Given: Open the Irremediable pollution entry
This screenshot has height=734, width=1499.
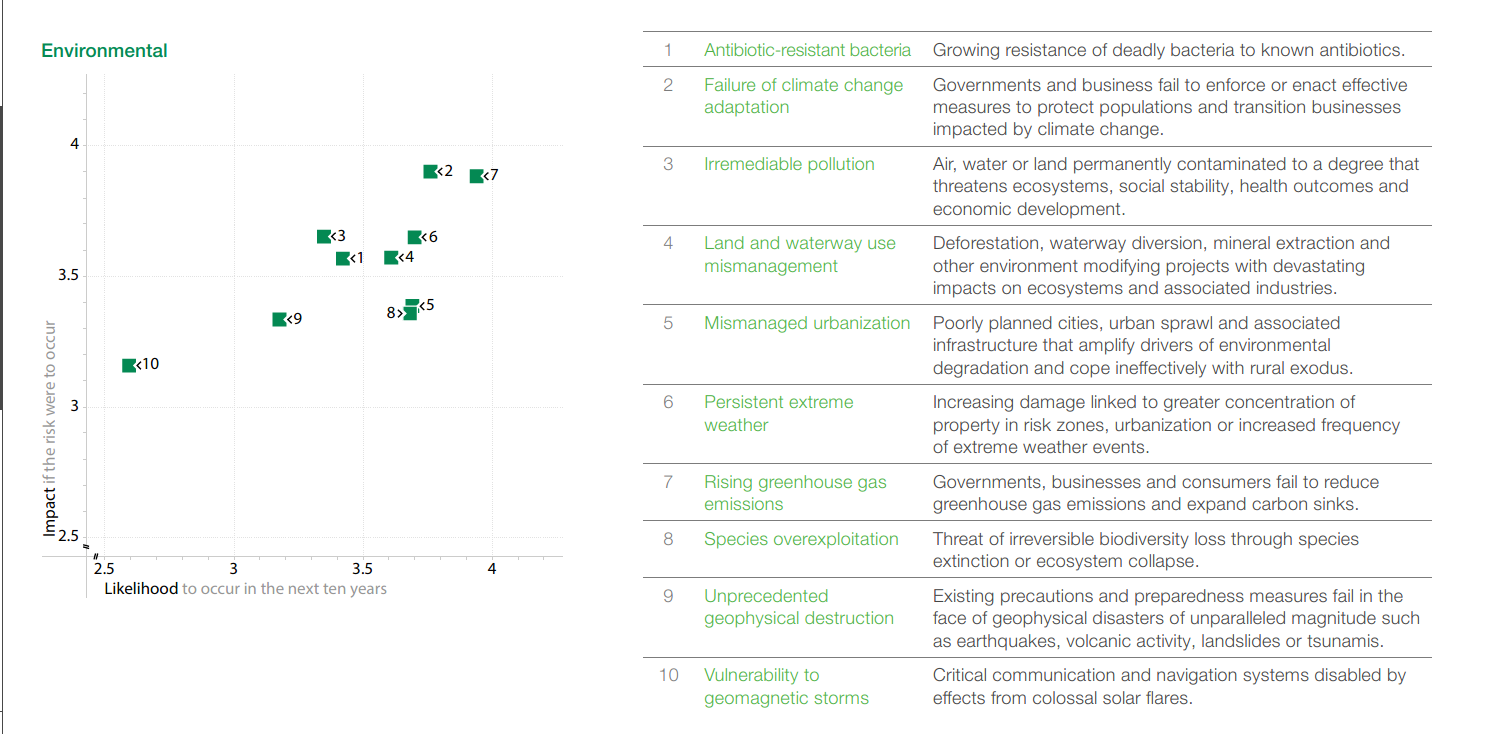Looking at the screenshot, I should [x=789, y=164].
